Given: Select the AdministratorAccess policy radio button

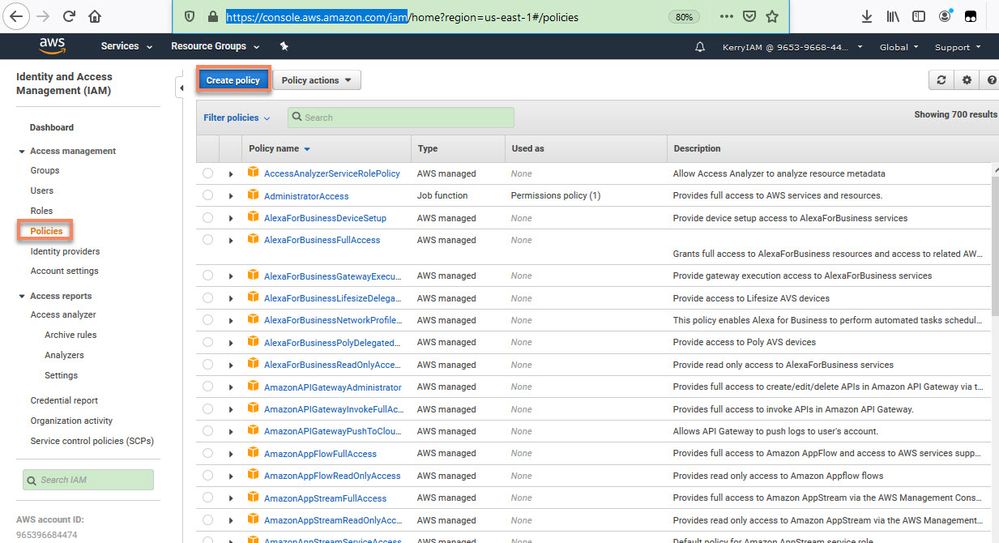Looking at the screenshot, I should click(208, 196).
